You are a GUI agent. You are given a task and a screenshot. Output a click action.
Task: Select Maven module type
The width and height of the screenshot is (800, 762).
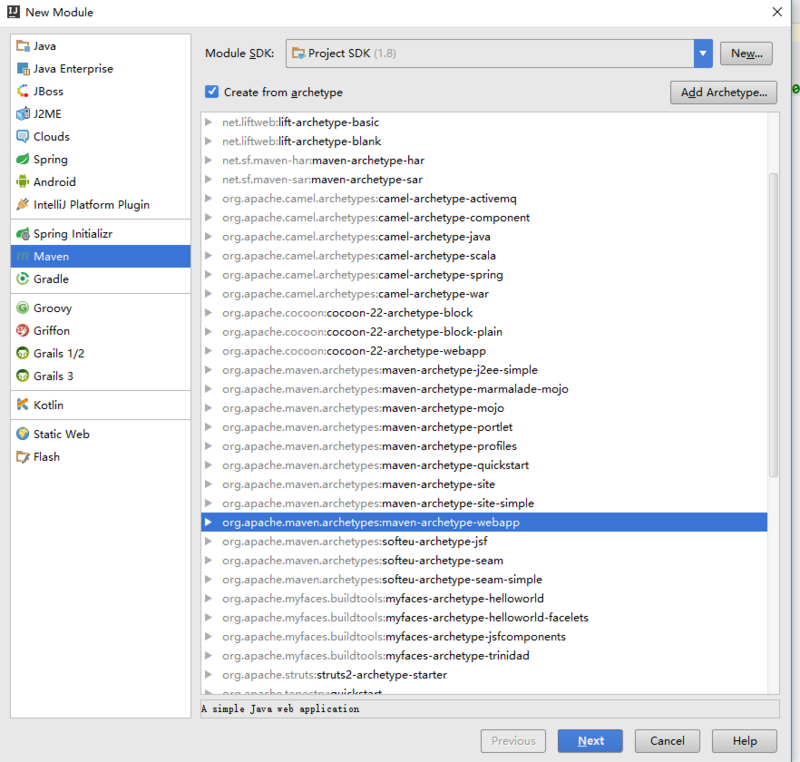point(101,257)
